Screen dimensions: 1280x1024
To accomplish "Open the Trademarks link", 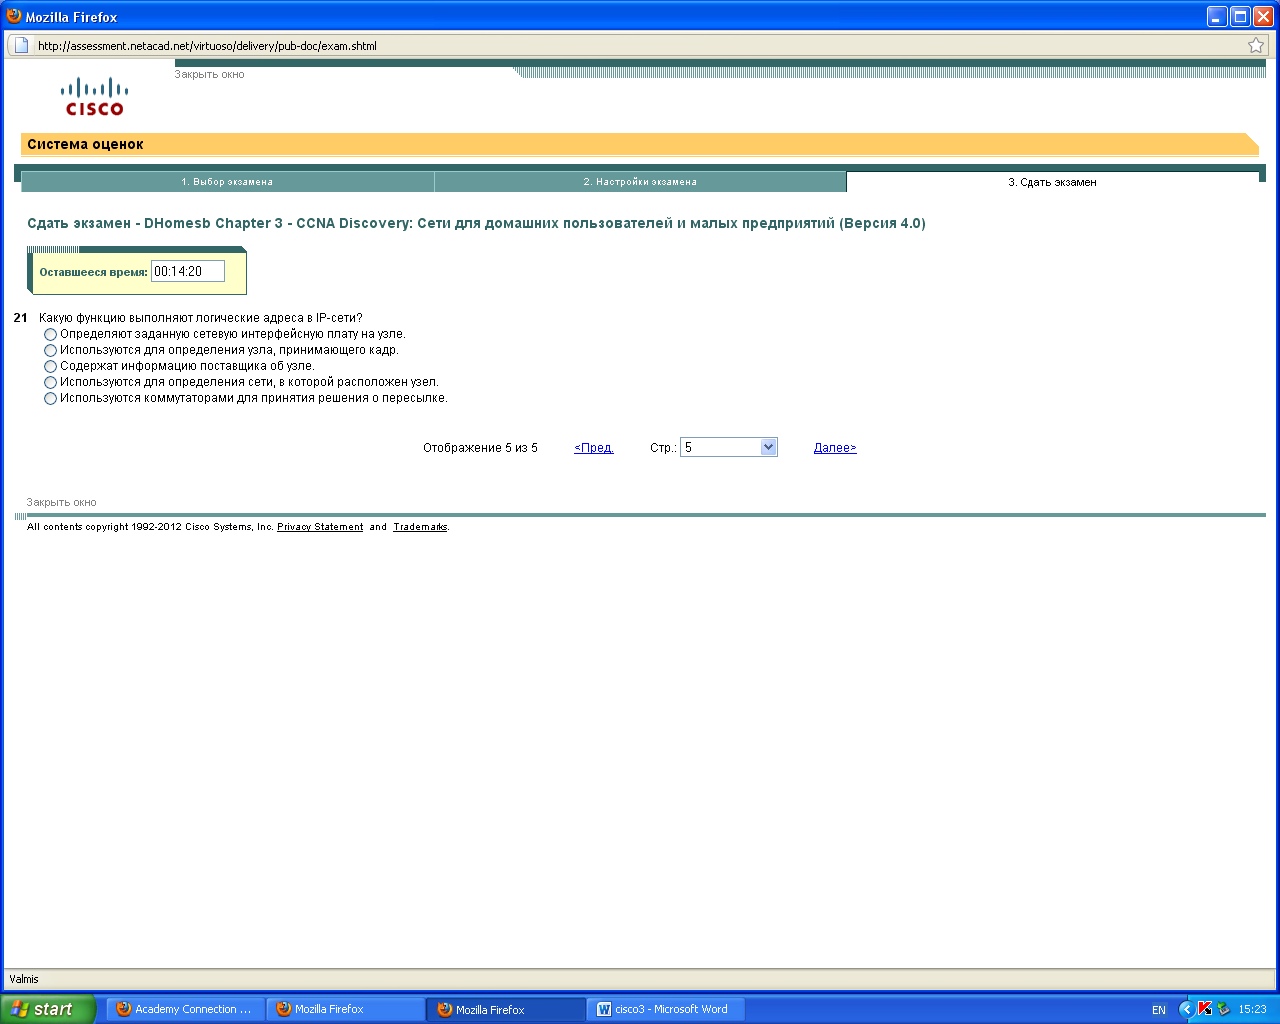I will pos(420,527).
